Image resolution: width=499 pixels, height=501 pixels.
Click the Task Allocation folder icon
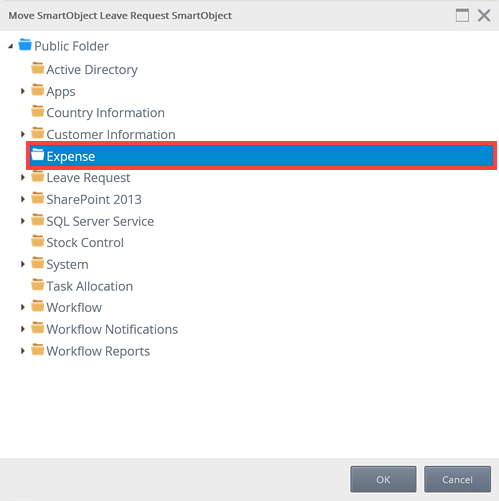coord(37,285)
